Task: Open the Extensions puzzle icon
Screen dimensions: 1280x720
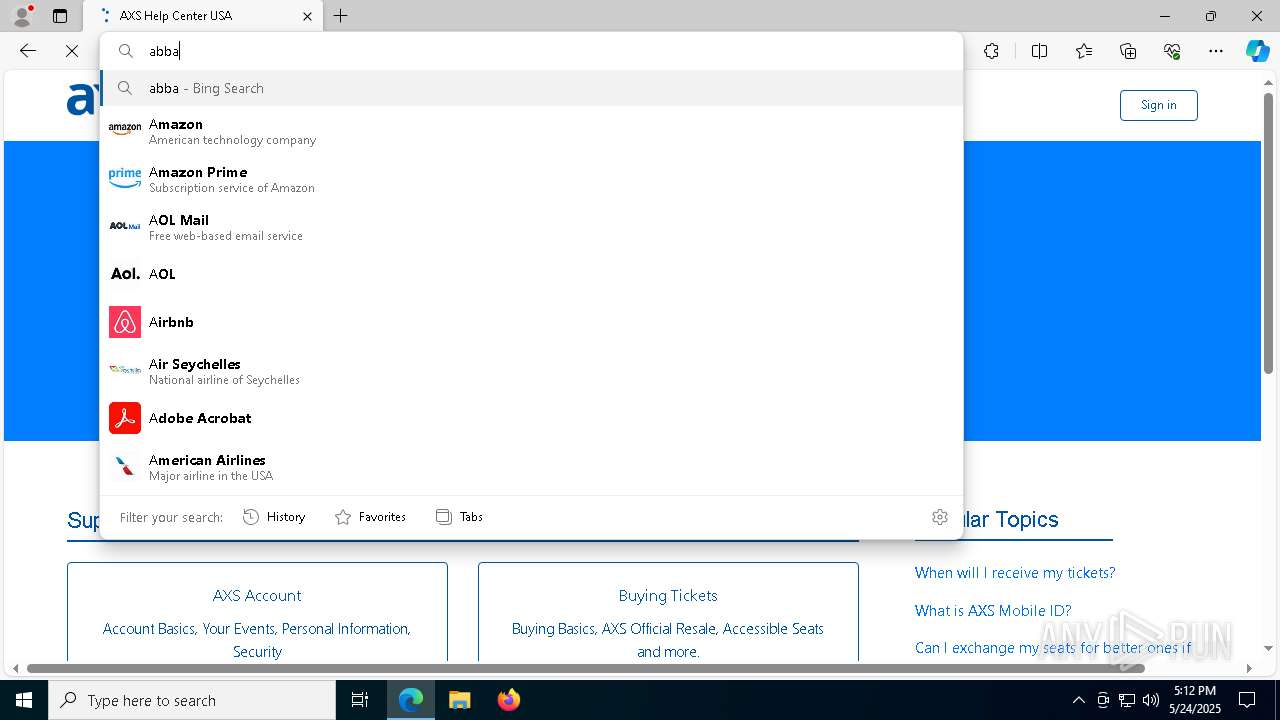Action: 991,51
